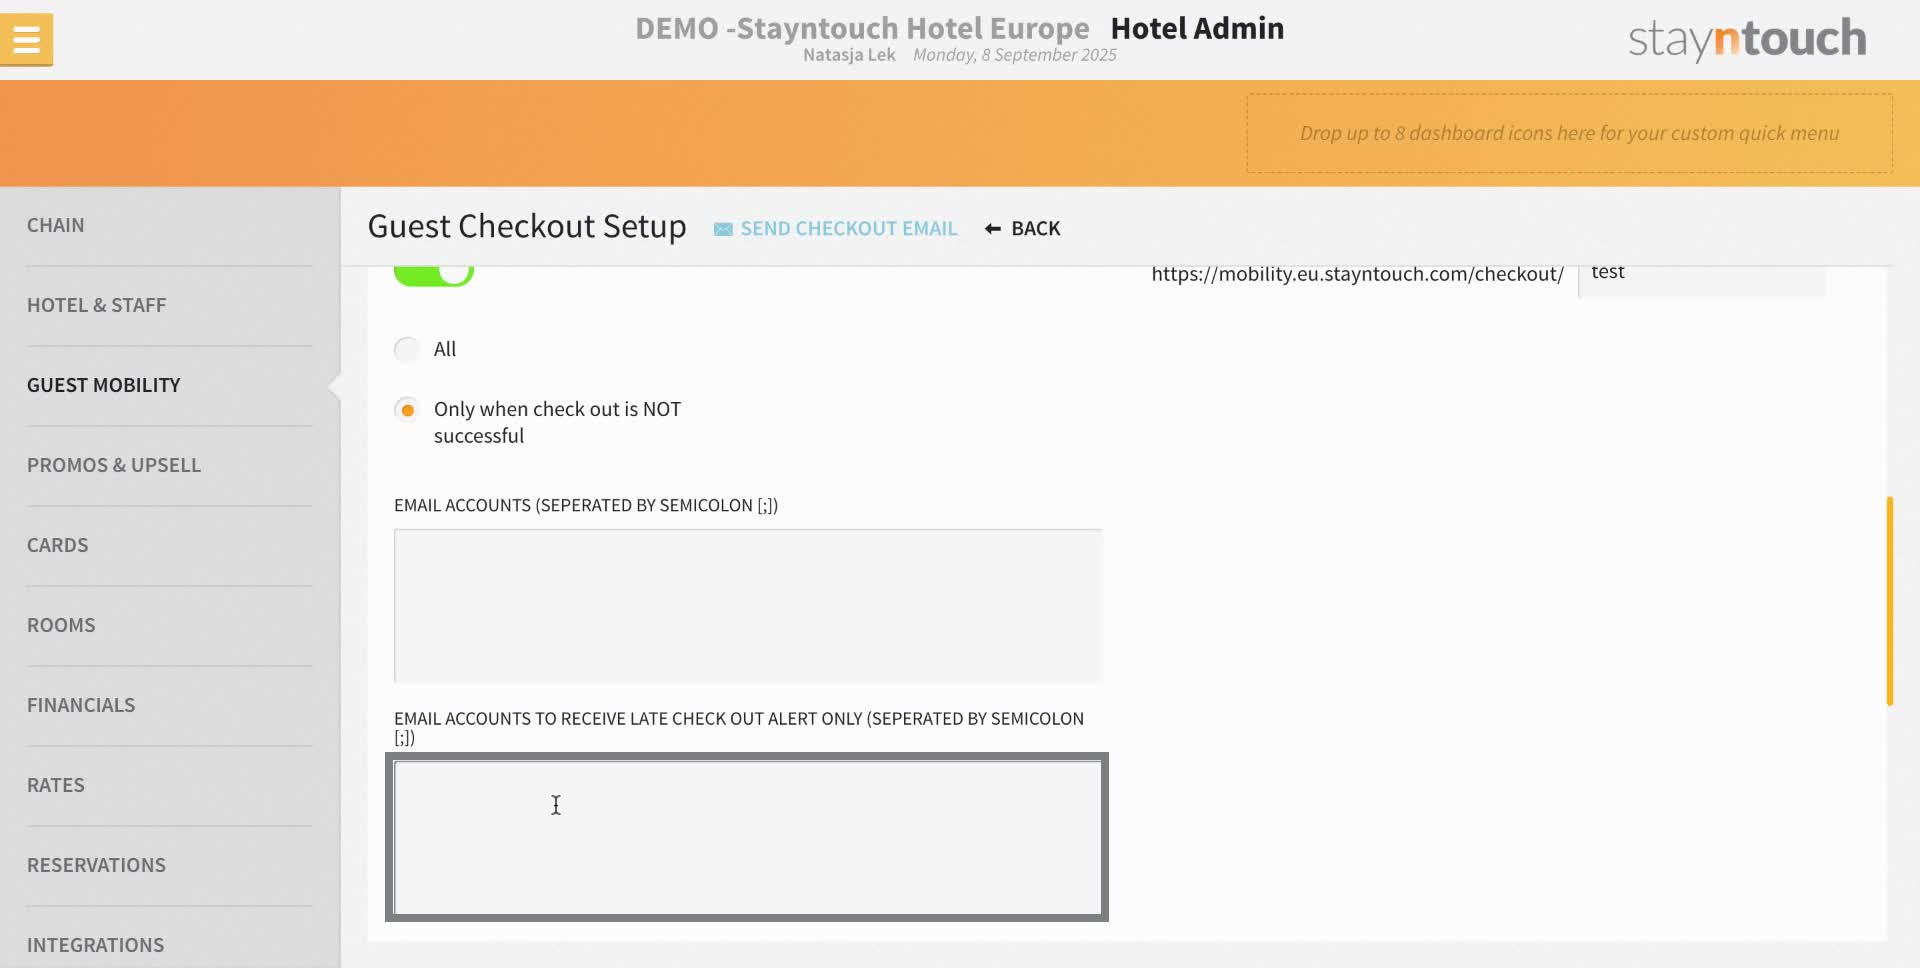
Task: Select the All radio button
Action: pos(407,349)
